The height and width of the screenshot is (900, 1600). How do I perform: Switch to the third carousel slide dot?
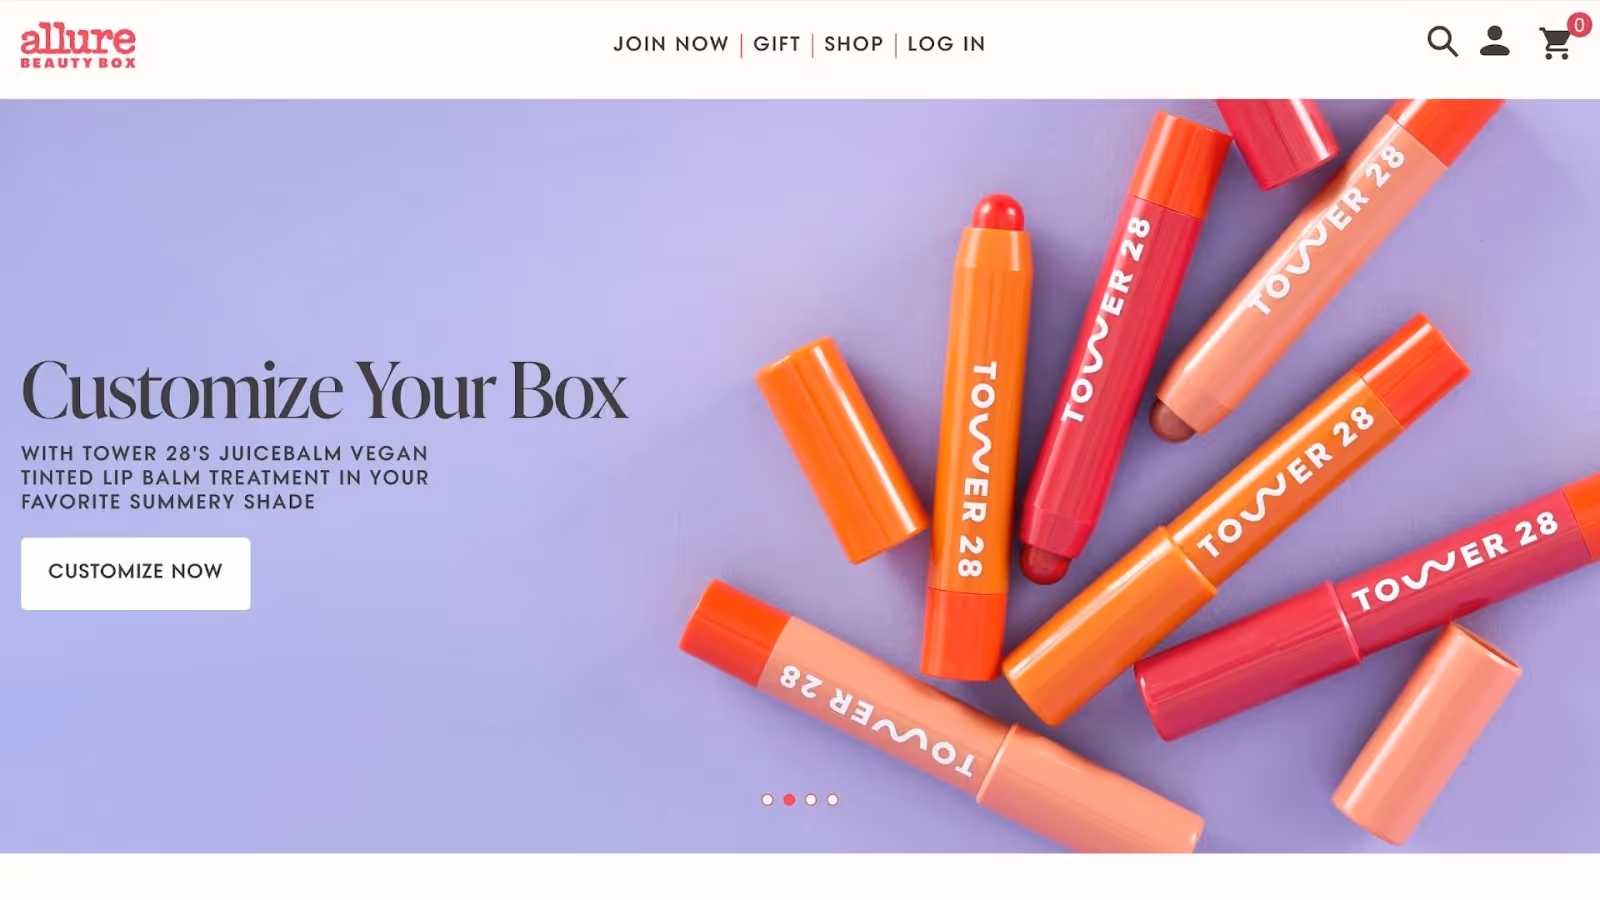pos(811,800)
